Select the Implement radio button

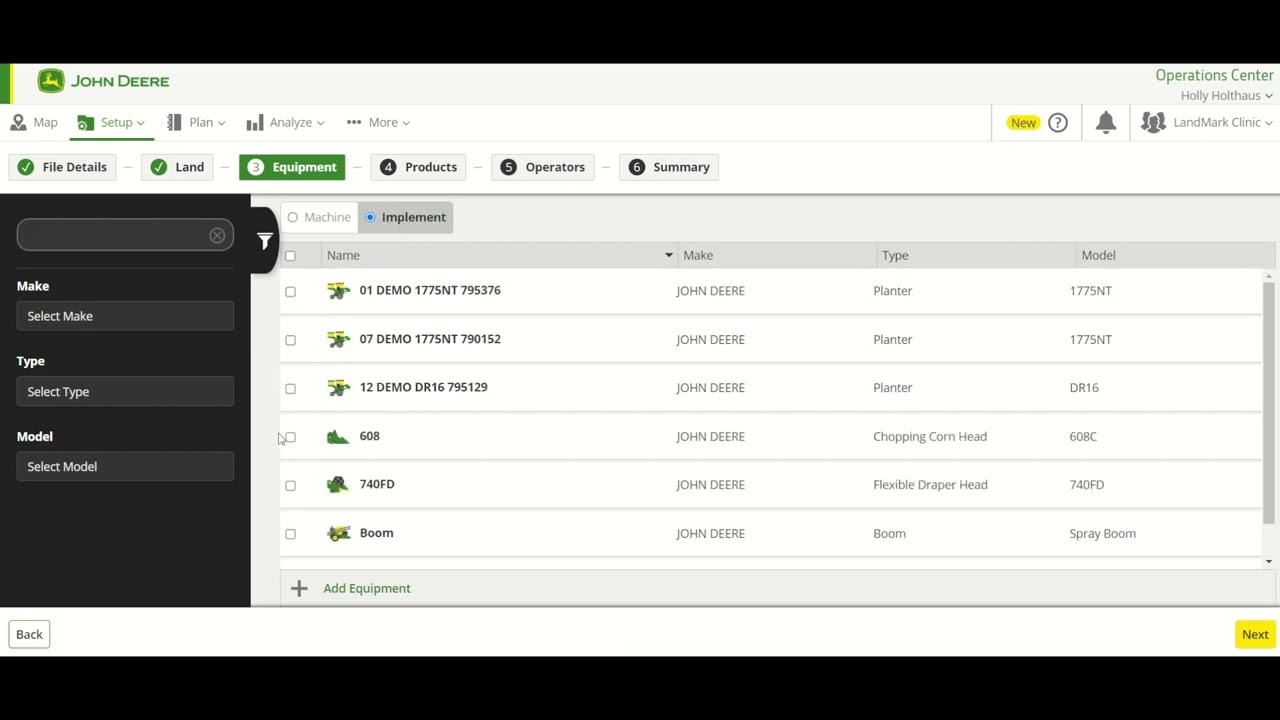[370, 217]
